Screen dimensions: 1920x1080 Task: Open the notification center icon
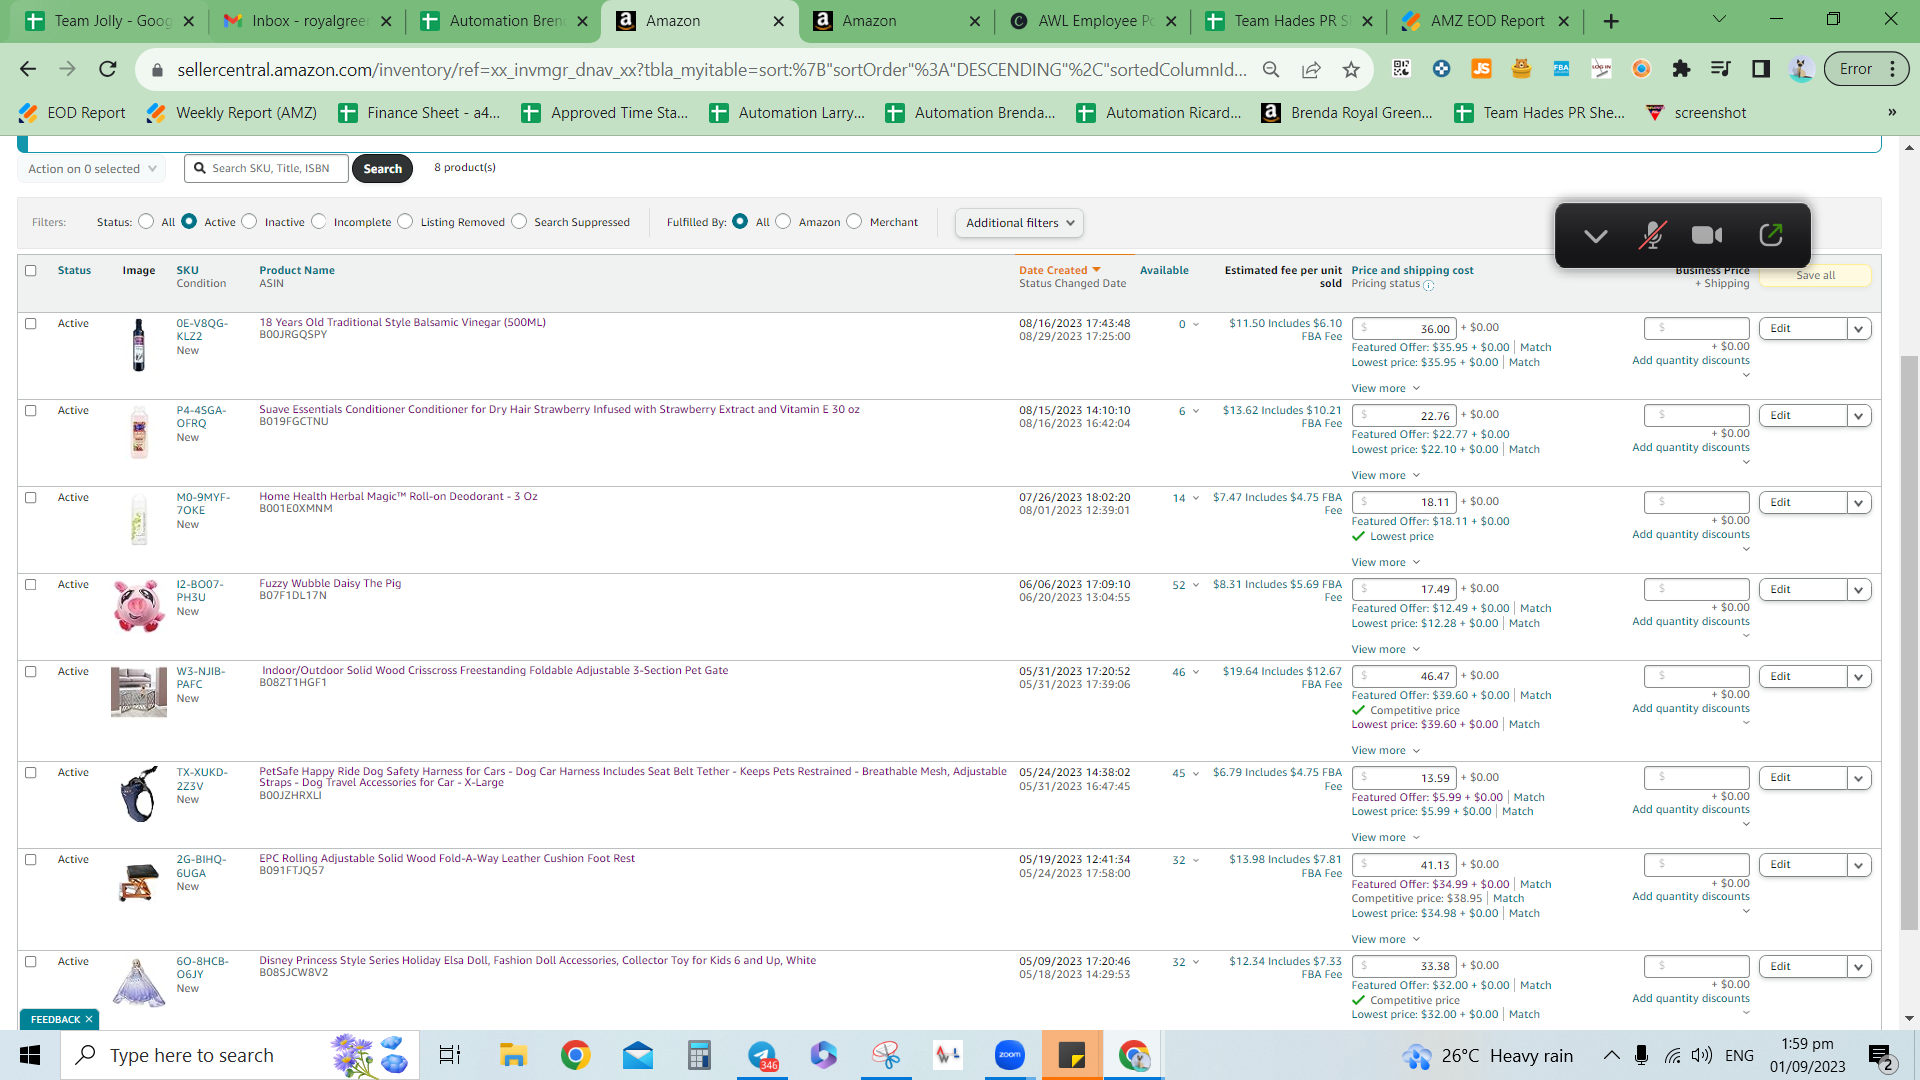[1880, 1056]
